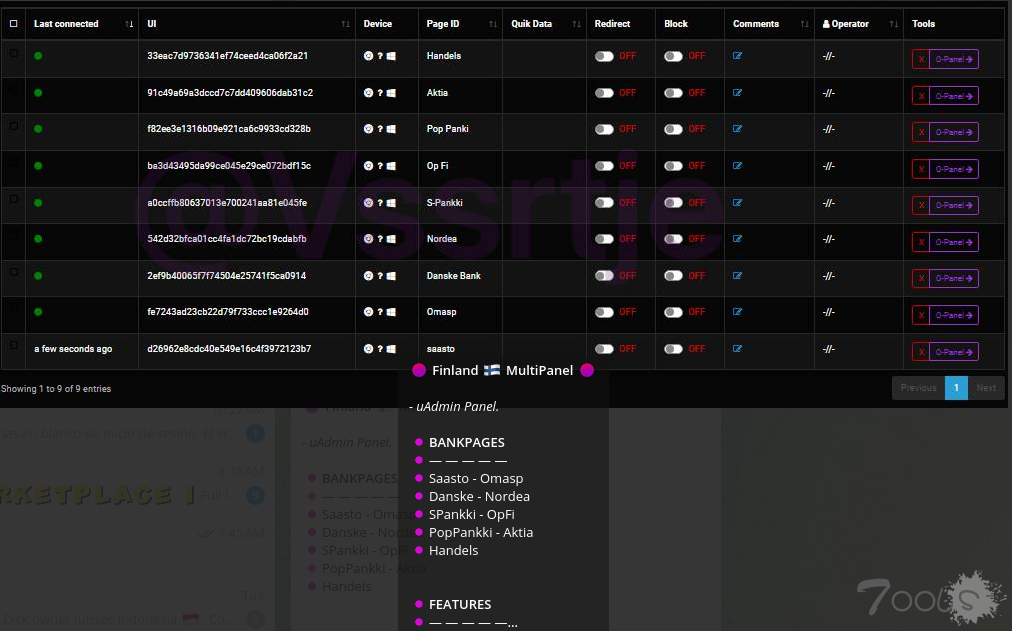Open O-Panel for Omasp row

pyautogui.click(x=954, y=316)
